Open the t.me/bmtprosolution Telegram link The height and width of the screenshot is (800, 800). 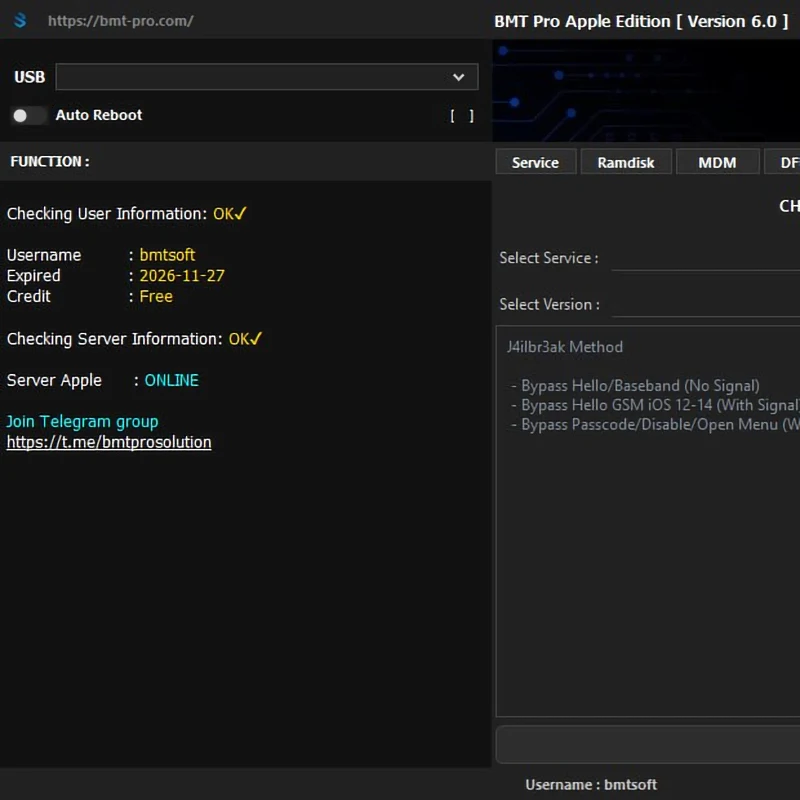109,442
